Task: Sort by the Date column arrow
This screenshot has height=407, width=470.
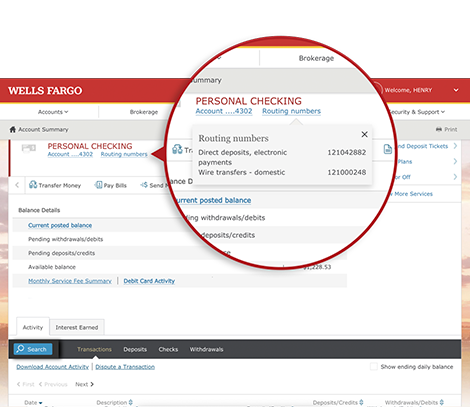Action: tap(41, 403)
